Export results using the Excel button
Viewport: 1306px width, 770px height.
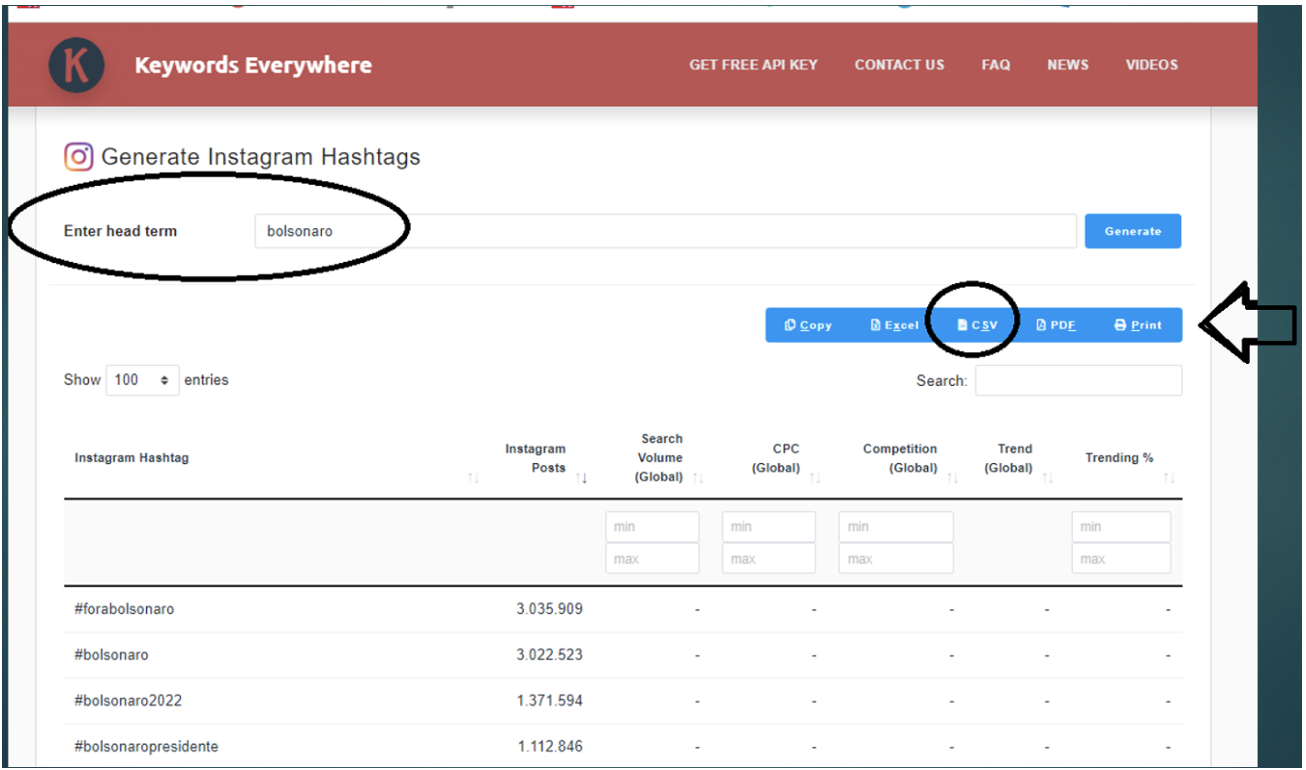pos(894,325)
